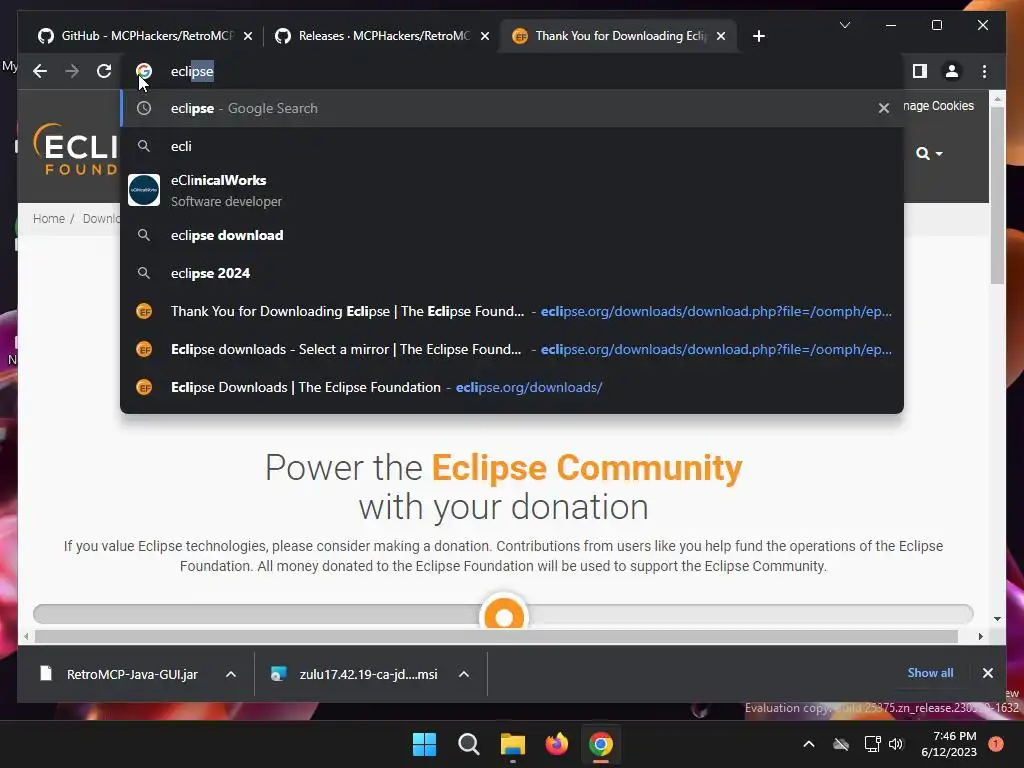The image size is (1024, 768).
Task: Click Show all downloads
Action: [x=930, y=673]
